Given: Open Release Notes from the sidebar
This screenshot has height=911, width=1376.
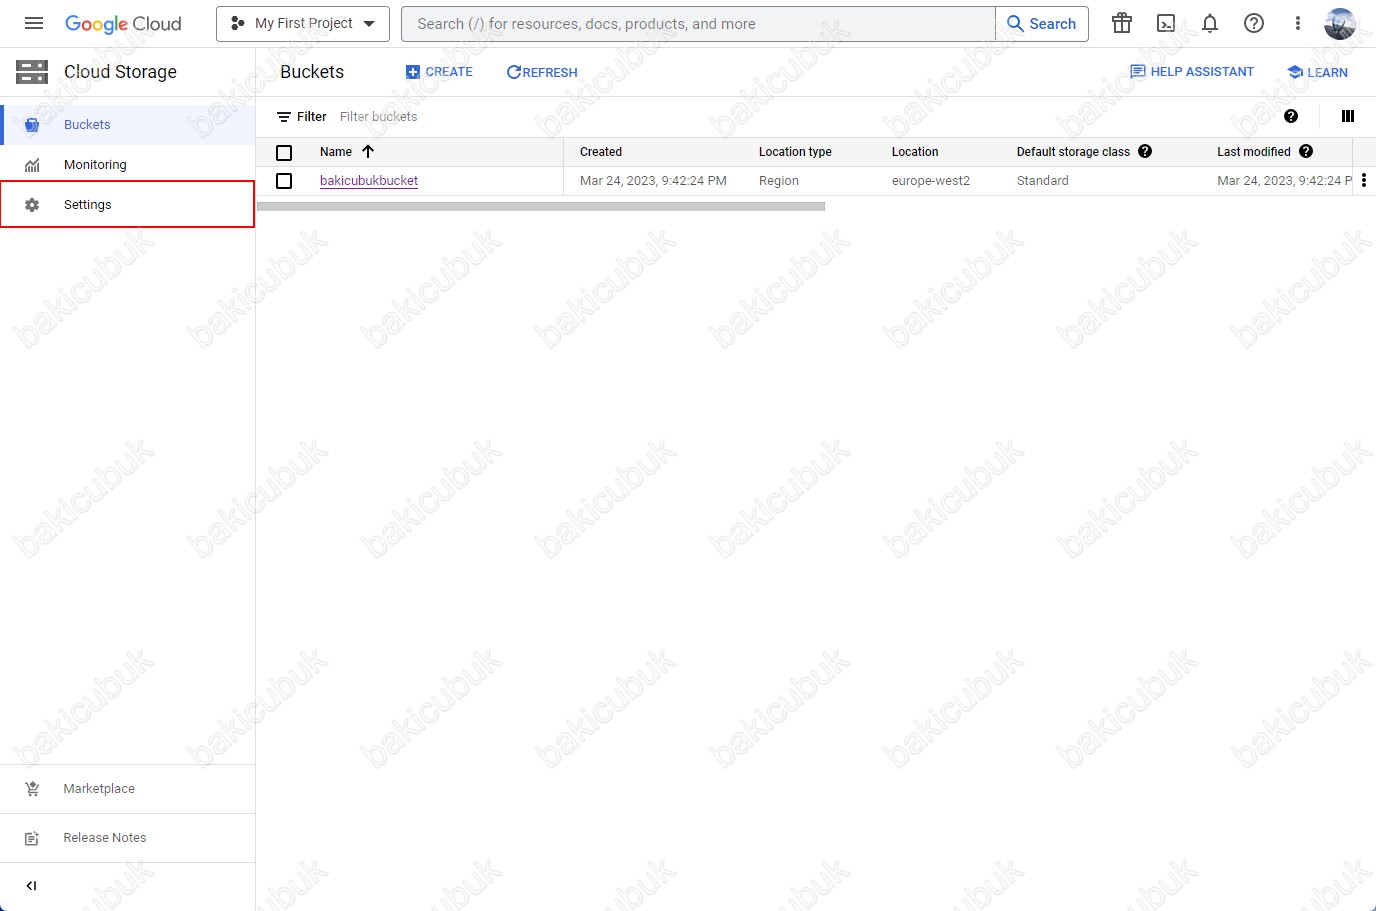Looking at the screenshot, I should [x=128, y=838].
